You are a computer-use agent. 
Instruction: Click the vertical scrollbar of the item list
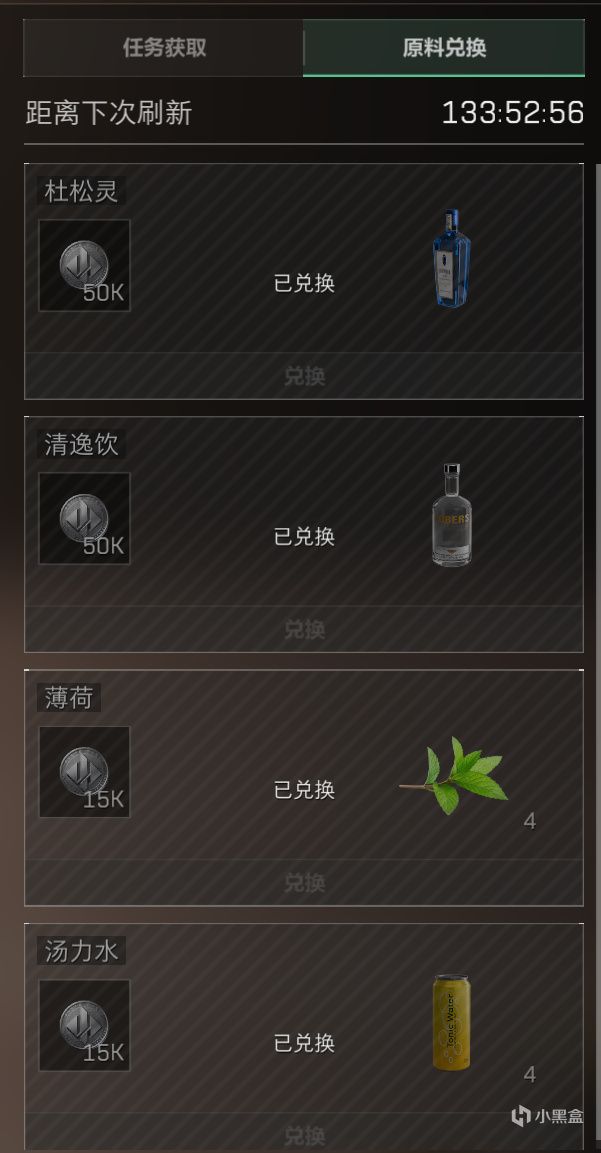click(597, 658)
